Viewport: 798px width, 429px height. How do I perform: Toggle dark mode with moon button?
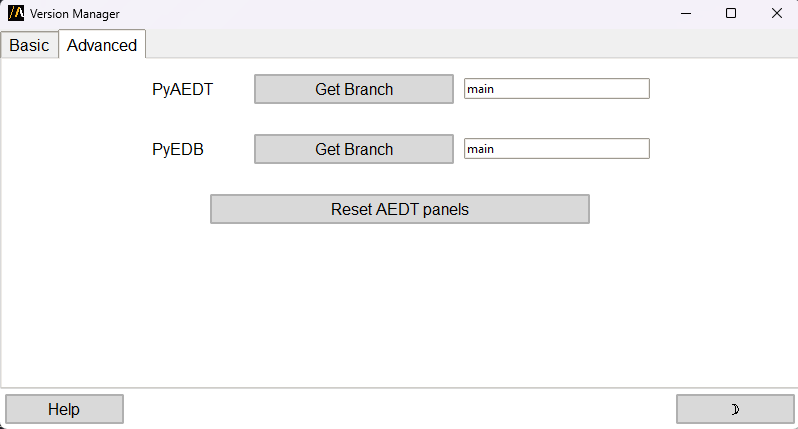click(x=735, y=409)
